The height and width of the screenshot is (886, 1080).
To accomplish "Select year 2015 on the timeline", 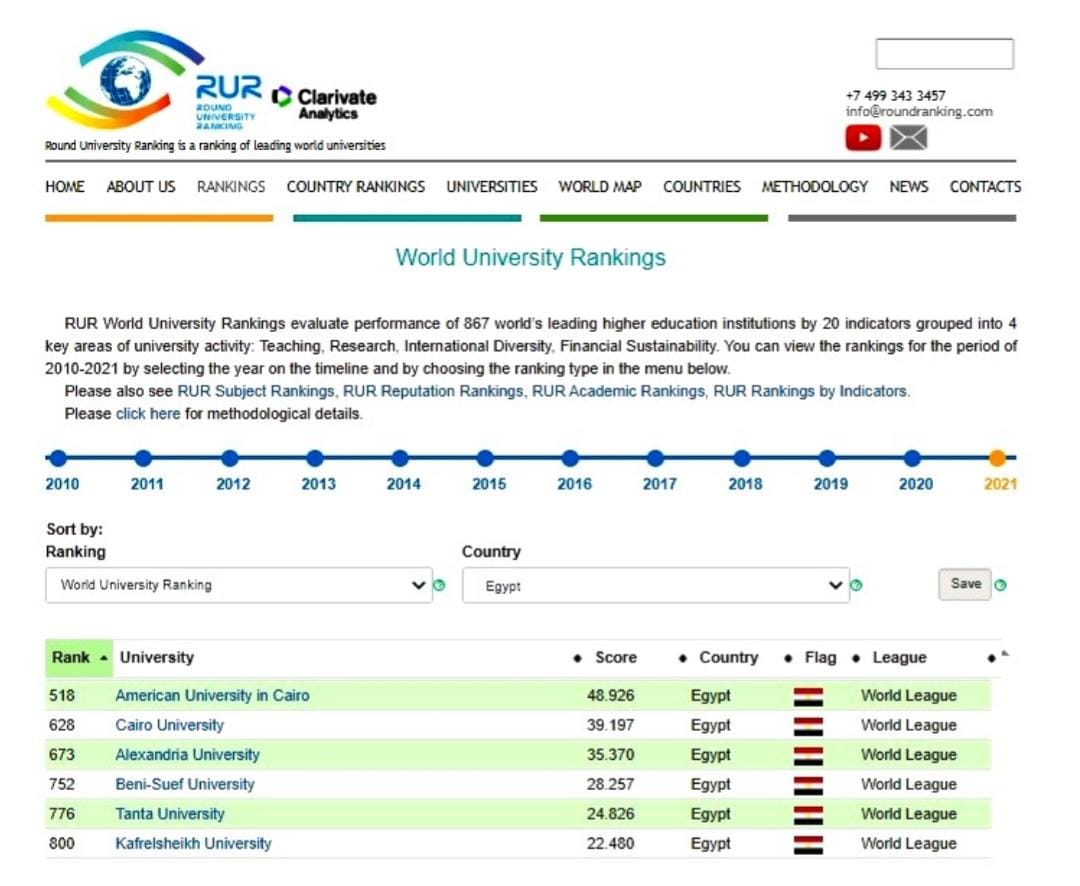I will pyautogui.click(x=485, y=459).
